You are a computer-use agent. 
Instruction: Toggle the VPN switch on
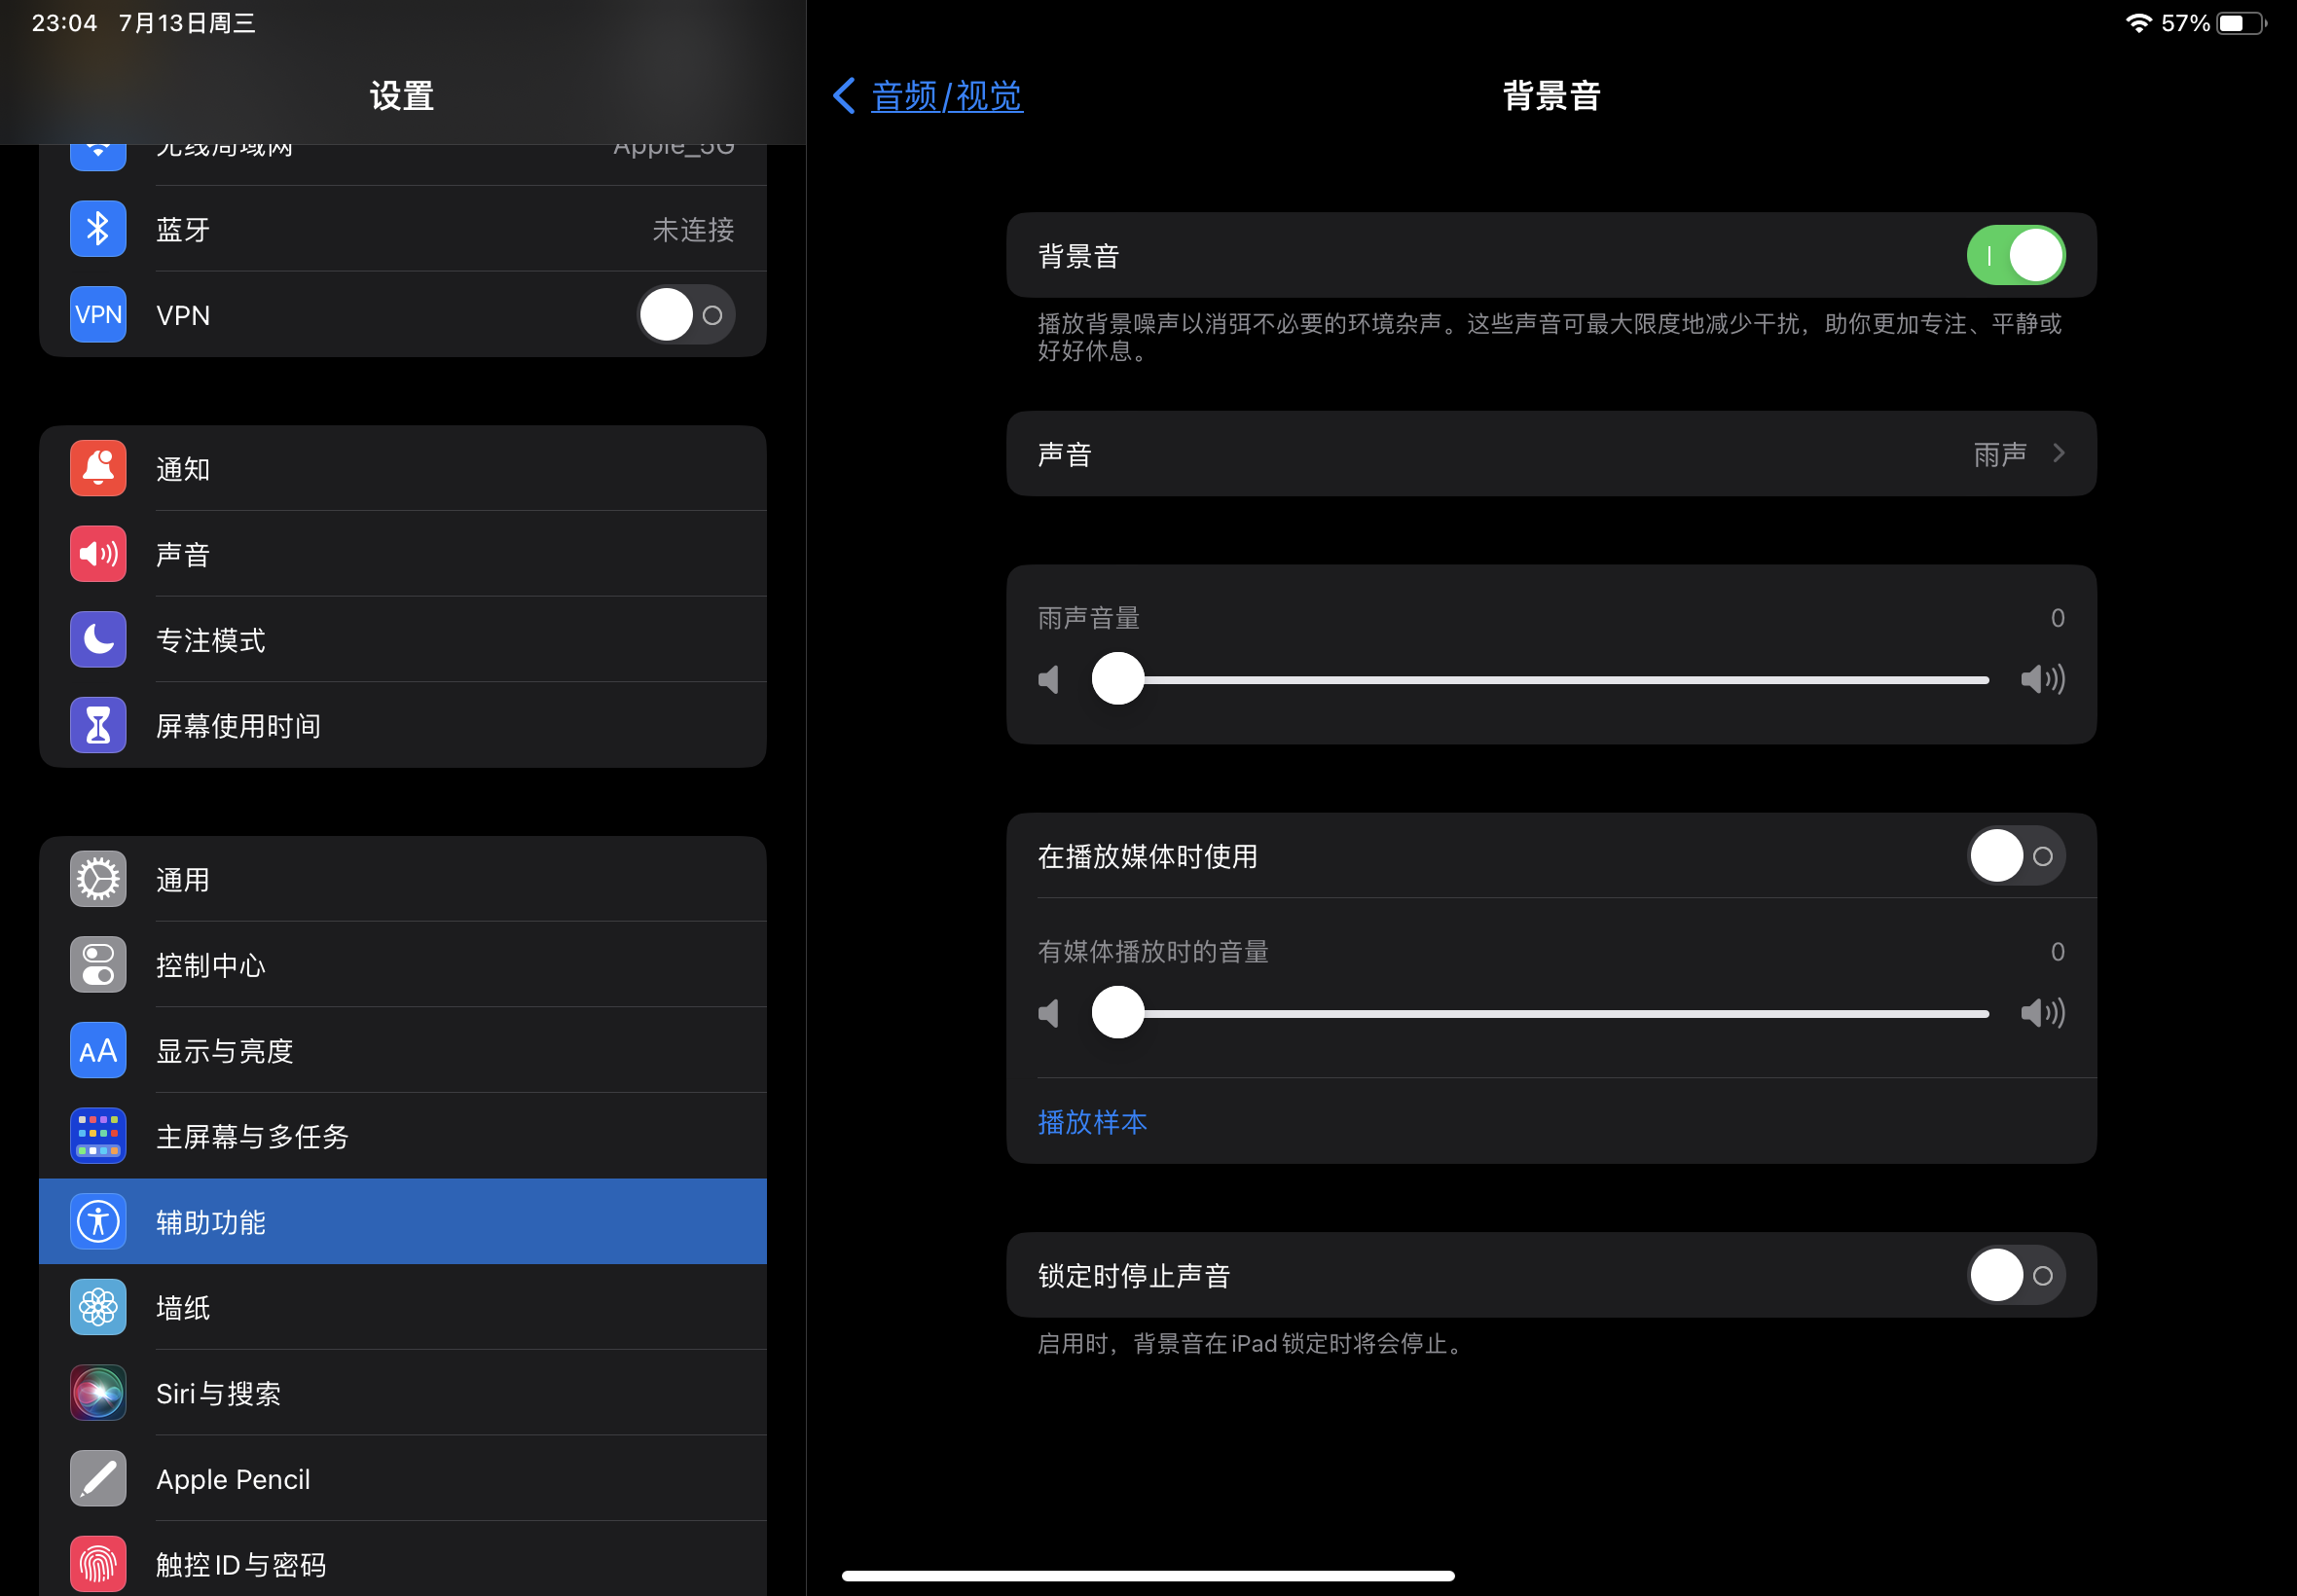coord(686,315)
